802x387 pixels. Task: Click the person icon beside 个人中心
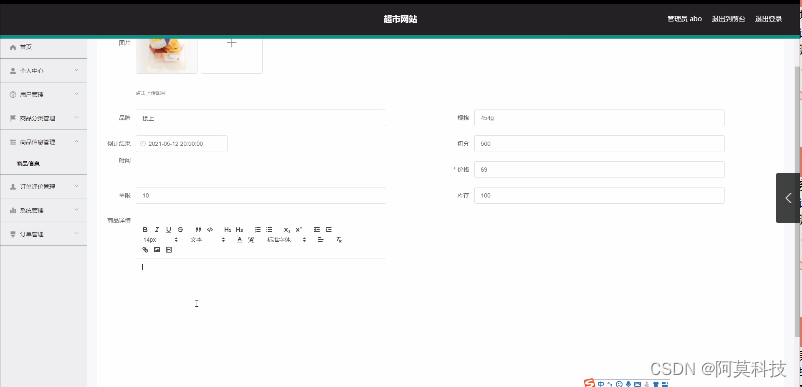(13, 71)
